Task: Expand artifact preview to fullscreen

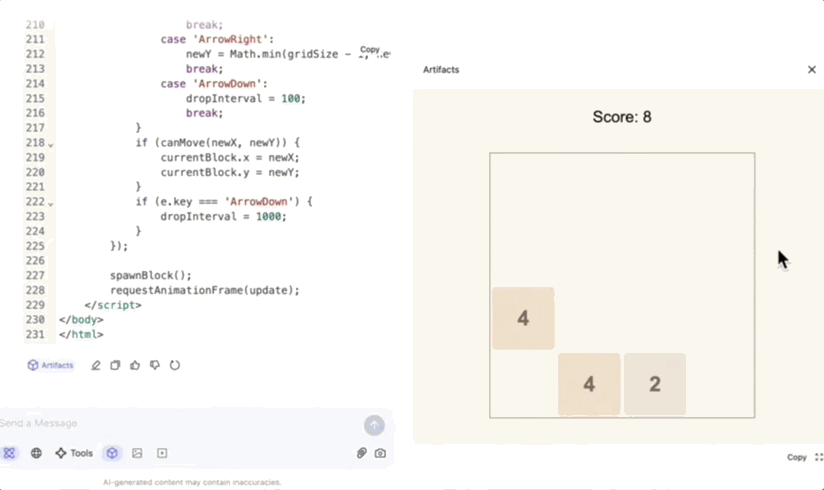Action: [x=818, y=457]
